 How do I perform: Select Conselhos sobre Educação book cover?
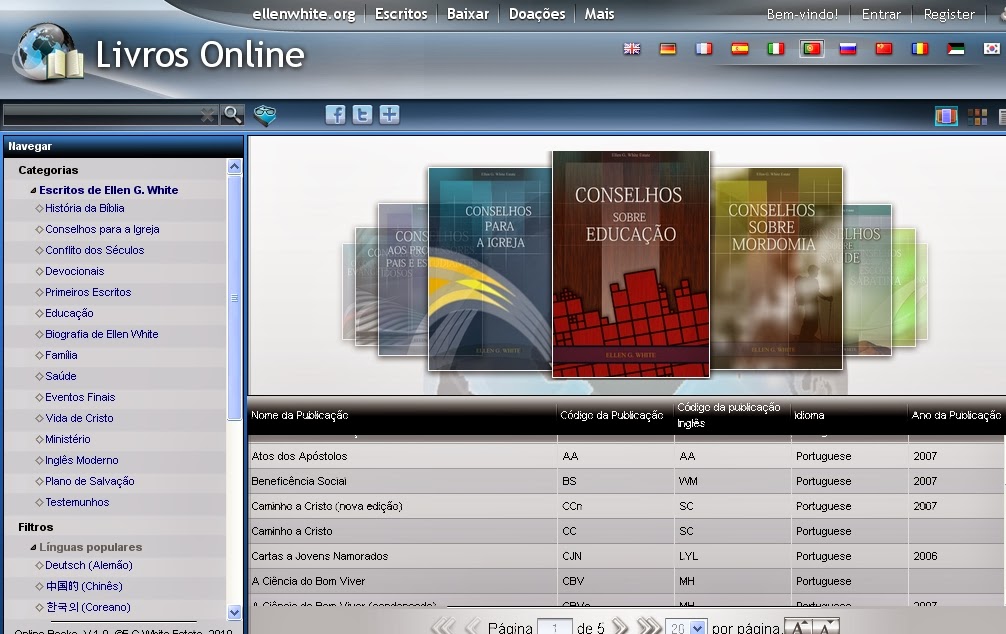click(631, 264)
